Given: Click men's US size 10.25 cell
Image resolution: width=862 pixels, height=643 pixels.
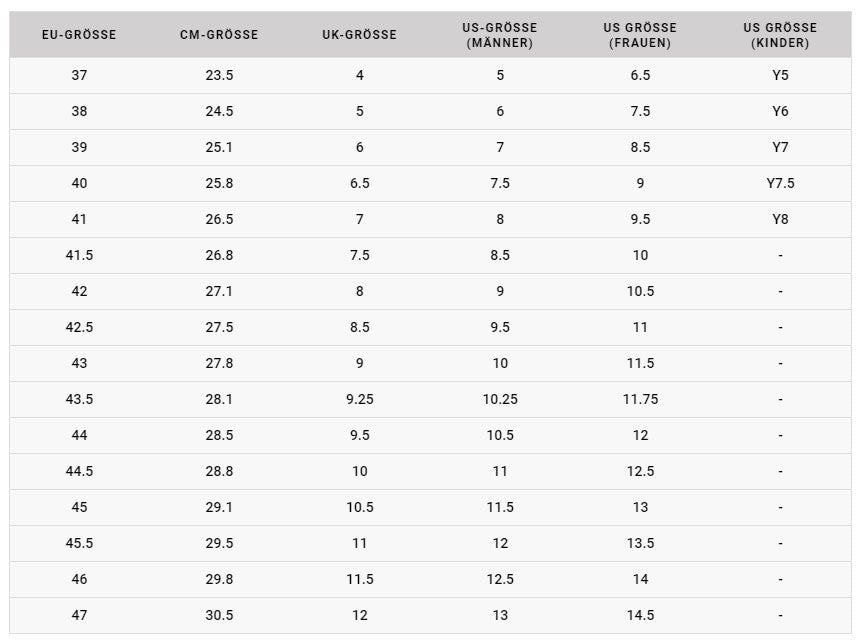Looking at the screenshot, I should pos(500,399).
